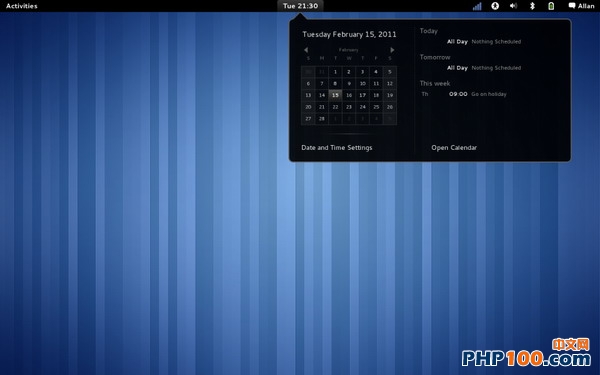
Task: Click the February month label
Action: (x=349, y=50)
